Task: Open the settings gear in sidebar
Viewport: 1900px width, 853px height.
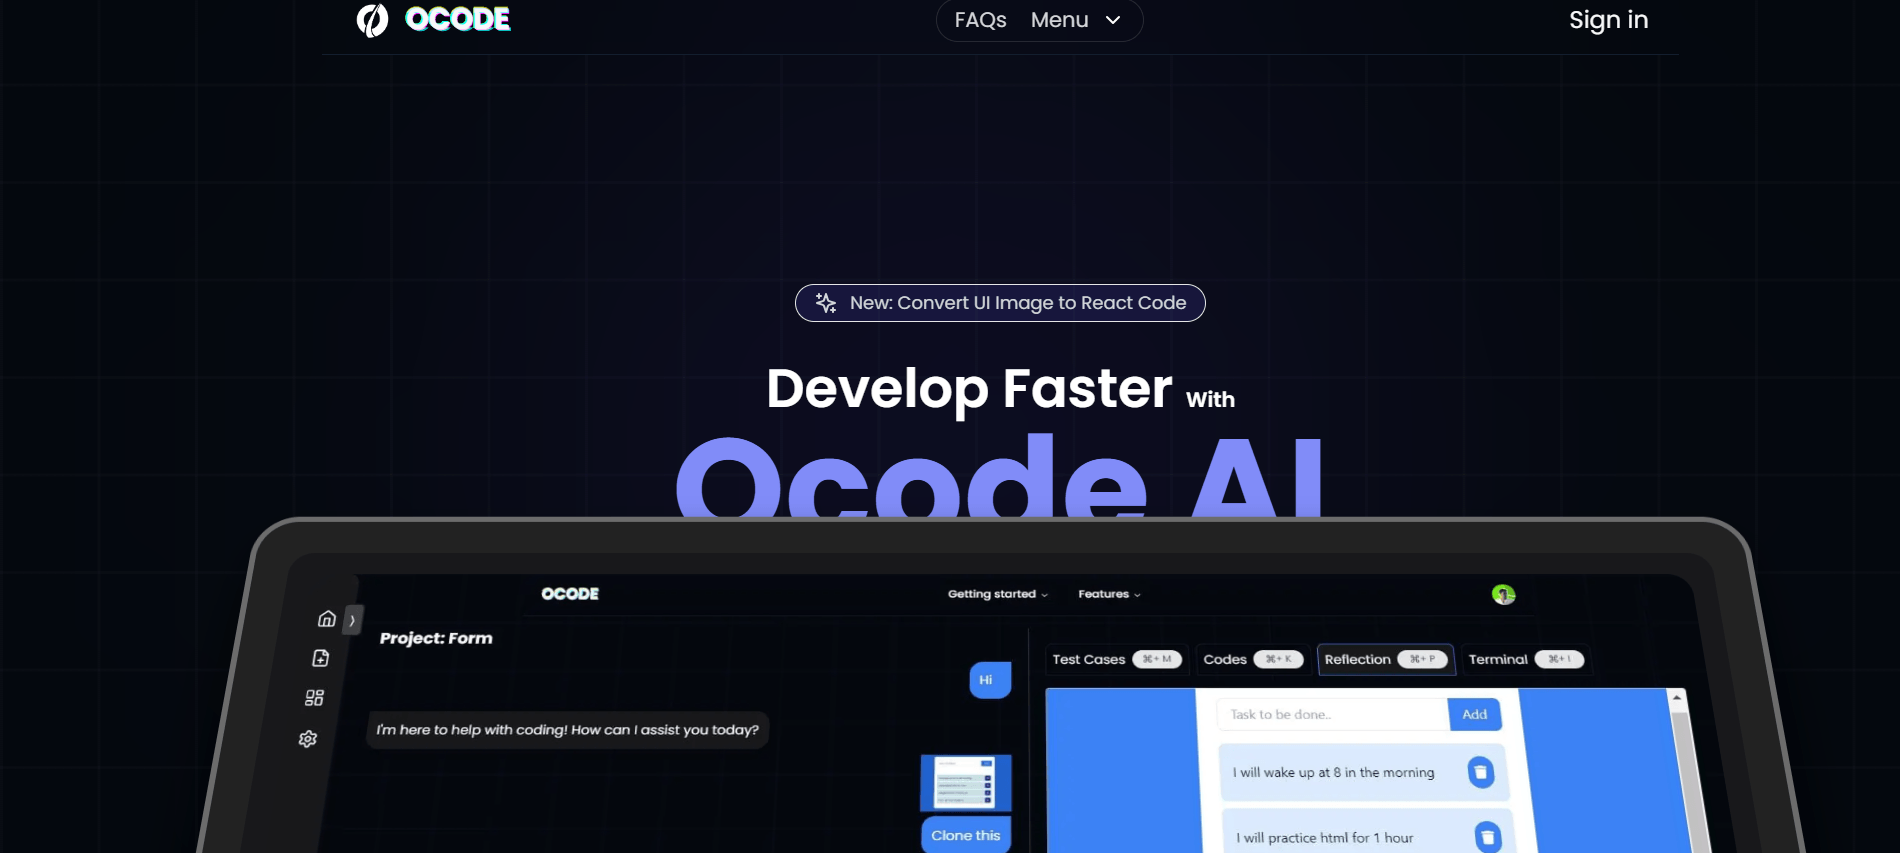Action: pyautogui.click(x=308, y=739)
